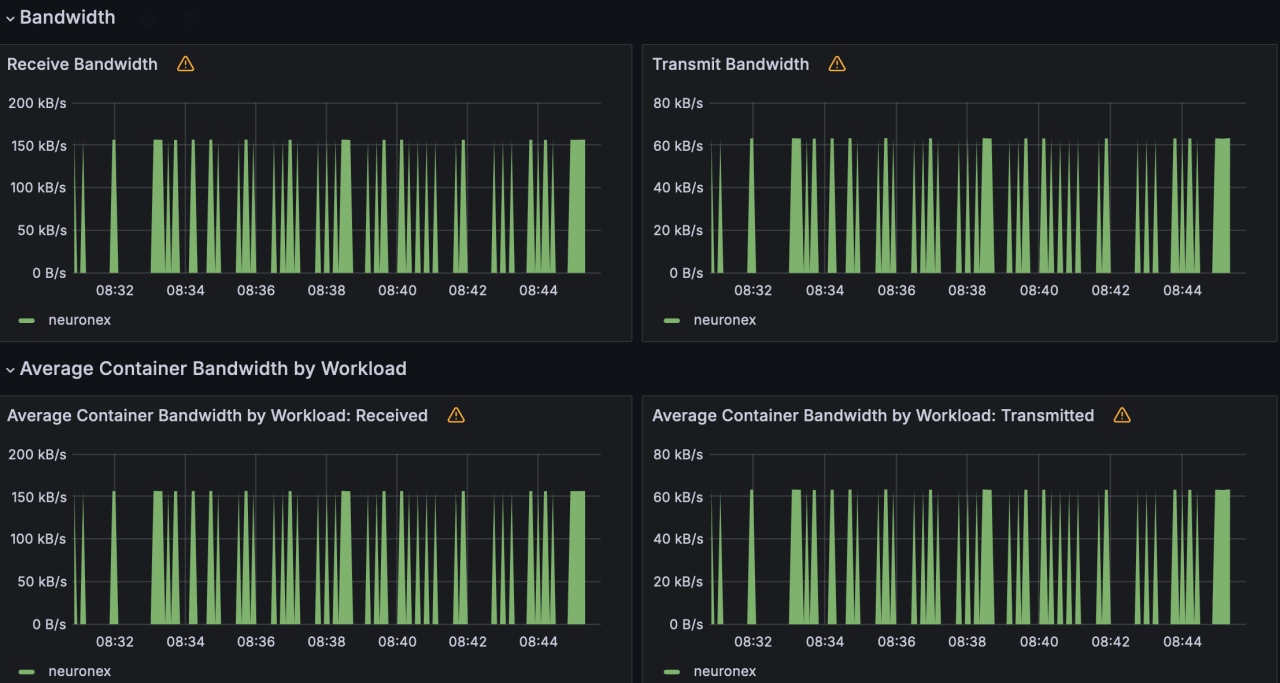Click green color swatch in Receive Bandwidth legend

27,320
